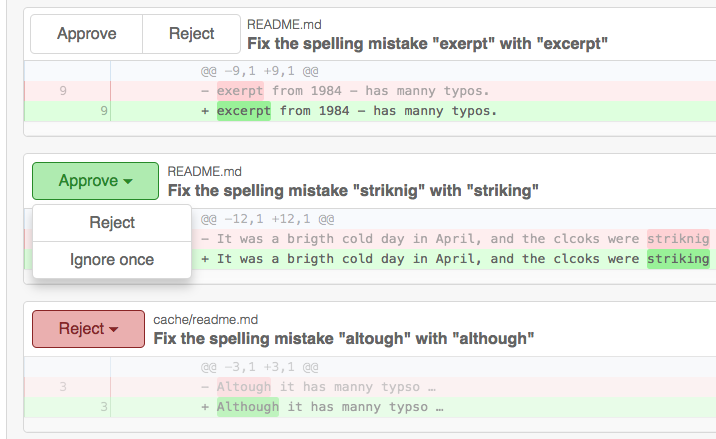Click the hunk header @@ -9,1 +9,1 @@
Screen dimensions: 716x439
click(259, 71)
